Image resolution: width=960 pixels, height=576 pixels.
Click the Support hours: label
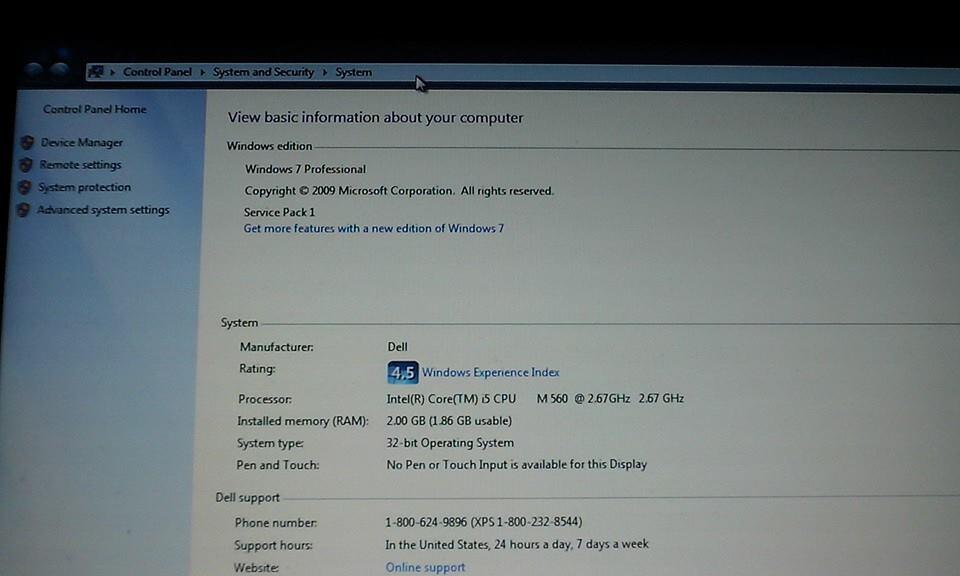[273, 545]
